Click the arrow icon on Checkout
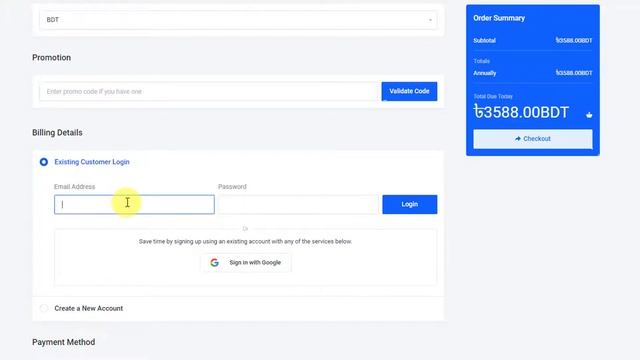This screenshot has width=640, height=360. tap(518, 139)
